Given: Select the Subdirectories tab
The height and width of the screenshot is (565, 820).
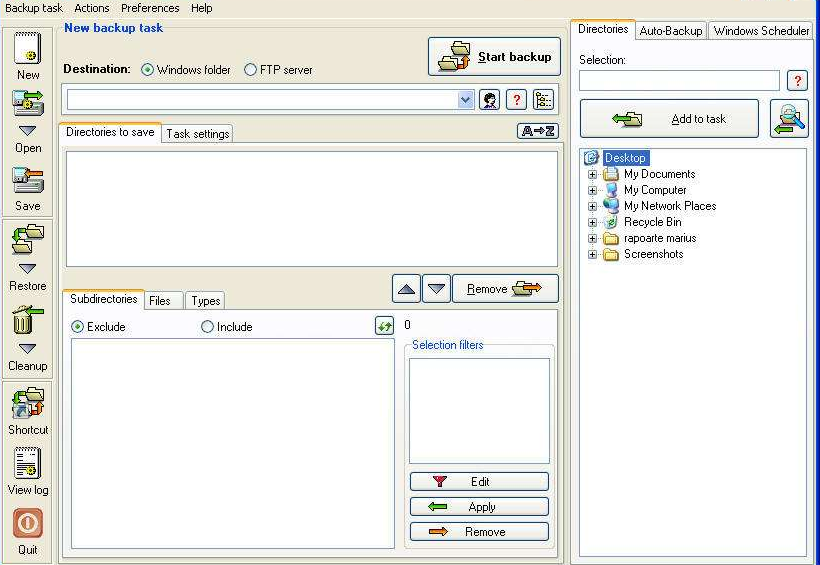Looking at the screenshot, I should click(x=104, y=299).
